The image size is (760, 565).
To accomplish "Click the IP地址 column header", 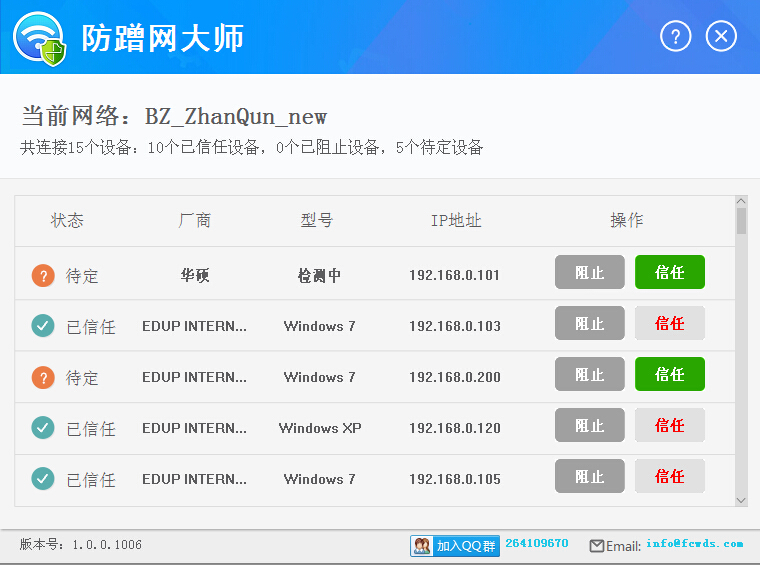I will (x=456, y=221).
